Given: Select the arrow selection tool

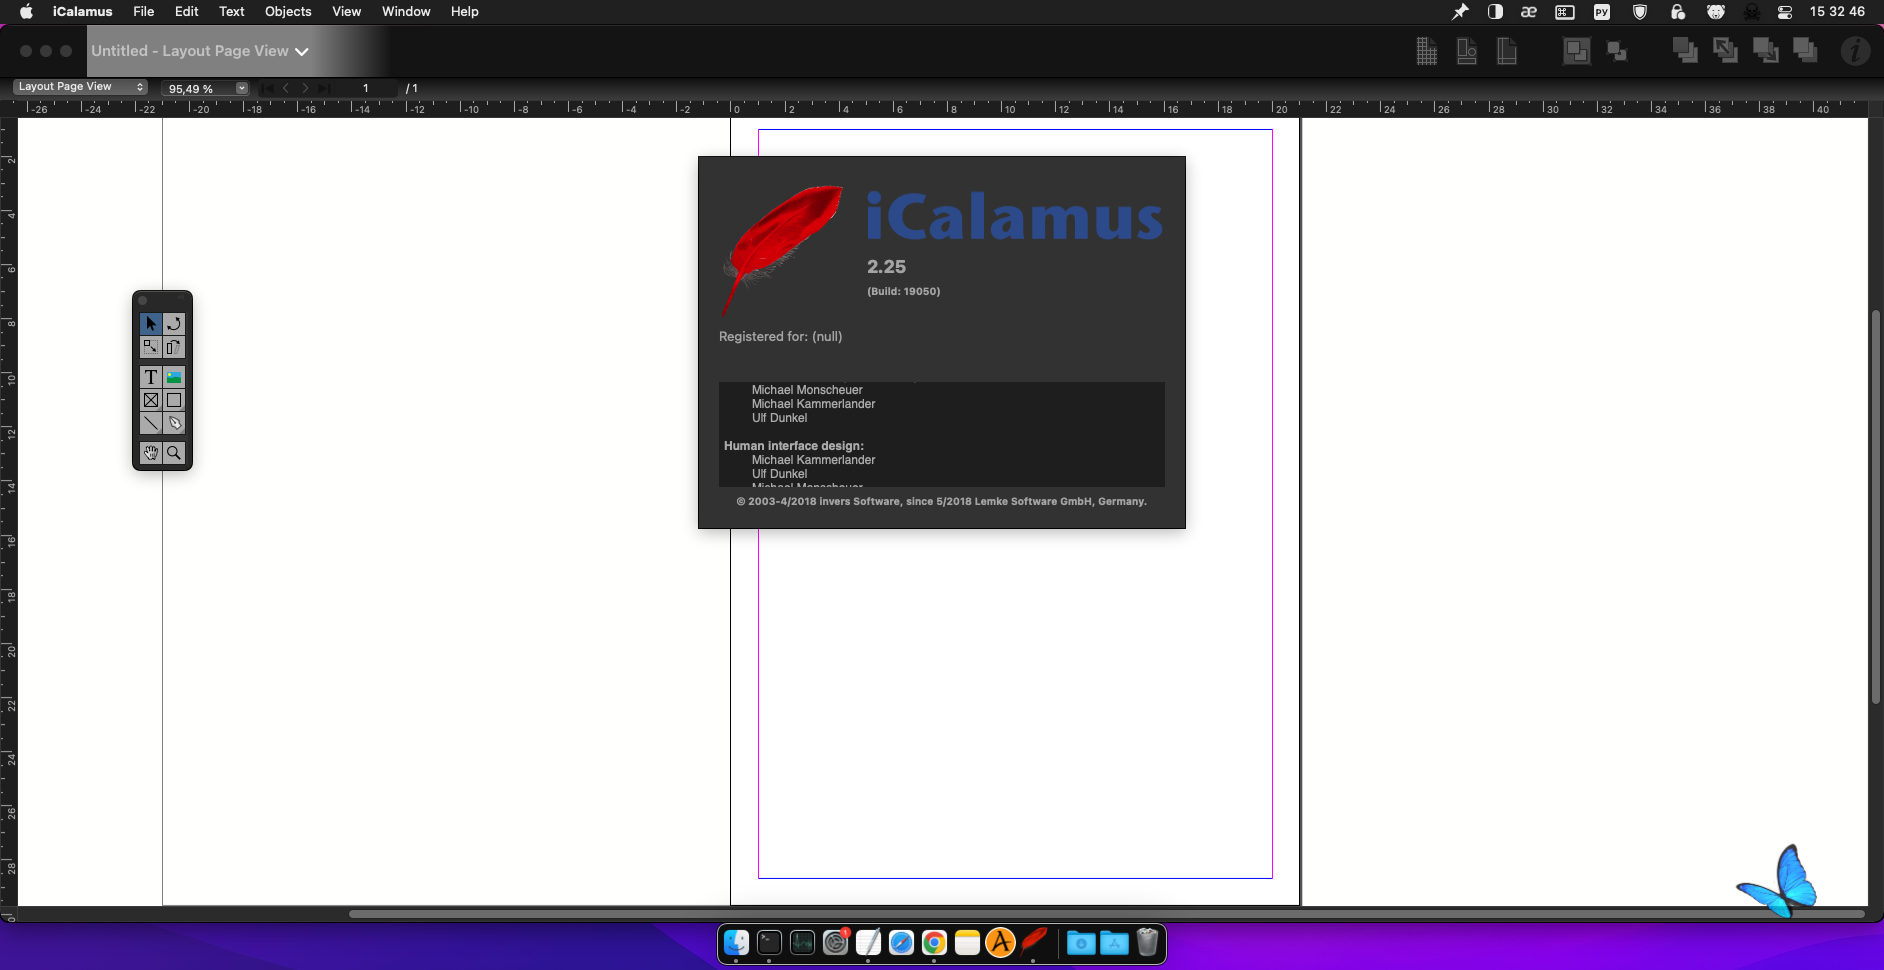Looking at the screenshot, I should pyautogui.click(x=150, y=323).
